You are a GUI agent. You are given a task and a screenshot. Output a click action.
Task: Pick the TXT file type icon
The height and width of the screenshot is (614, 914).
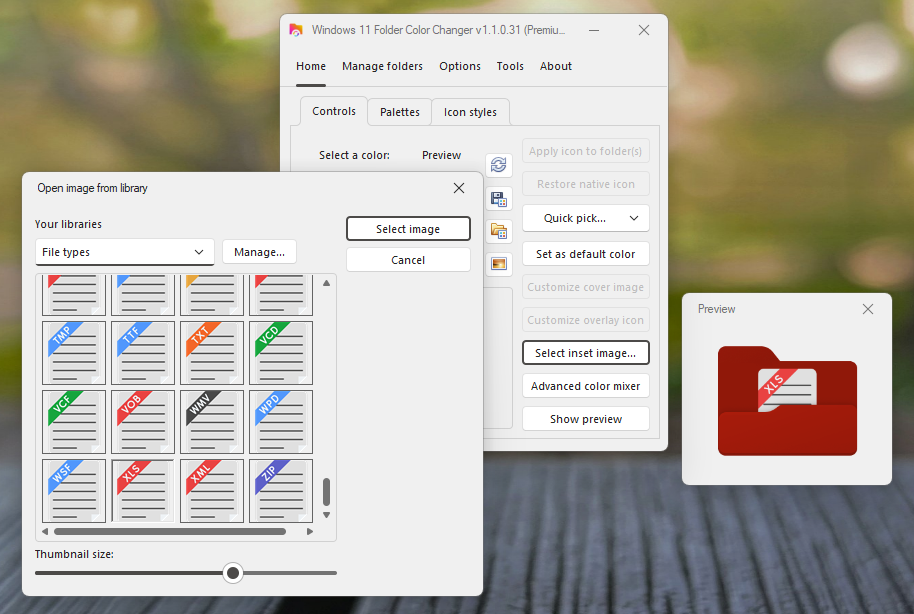(x=212, y=353)
